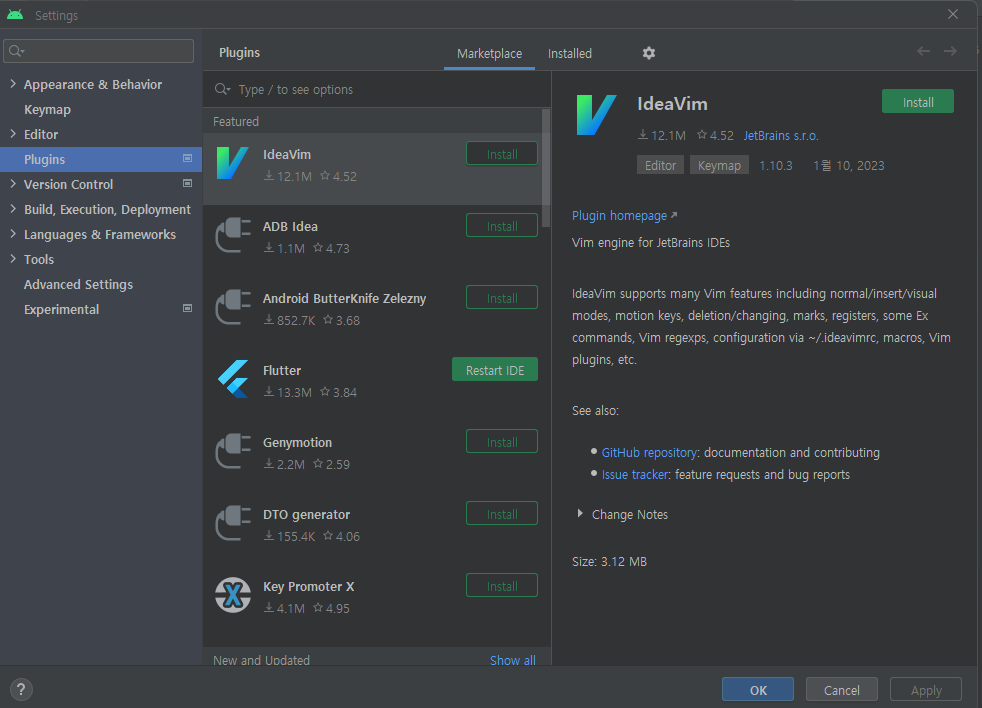This screenshot has width=982, height=708.
Task: Select Android ButterKnife Zelezny plug icon
Action: click(x=233, y=308)
